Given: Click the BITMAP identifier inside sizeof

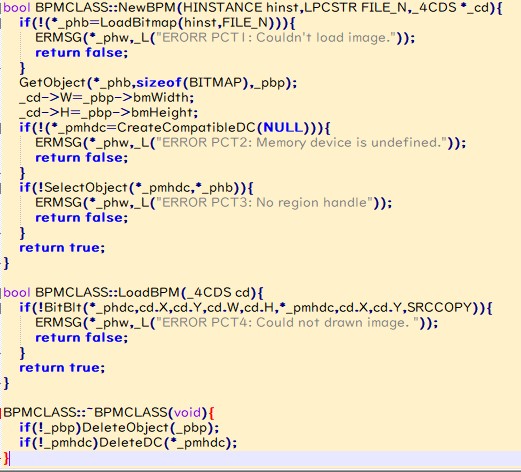Looking at the screenshot, I should pos(215,82).
